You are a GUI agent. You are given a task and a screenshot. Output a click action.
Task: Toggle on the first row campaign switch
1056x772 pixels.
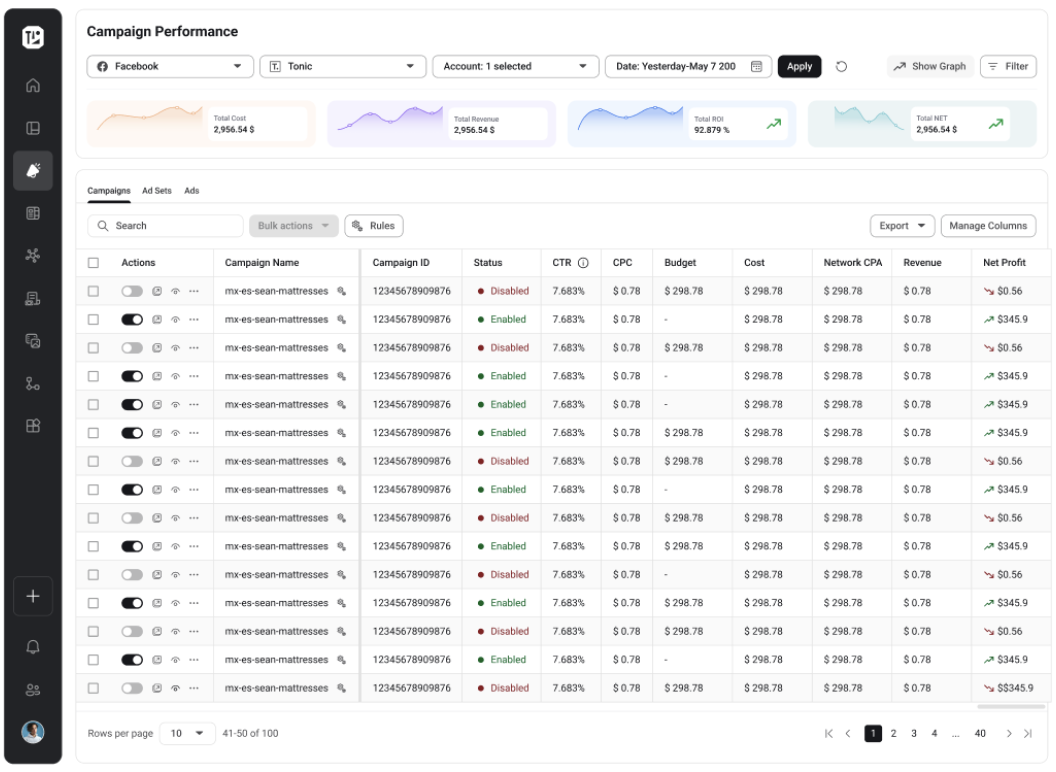[132, 291]
